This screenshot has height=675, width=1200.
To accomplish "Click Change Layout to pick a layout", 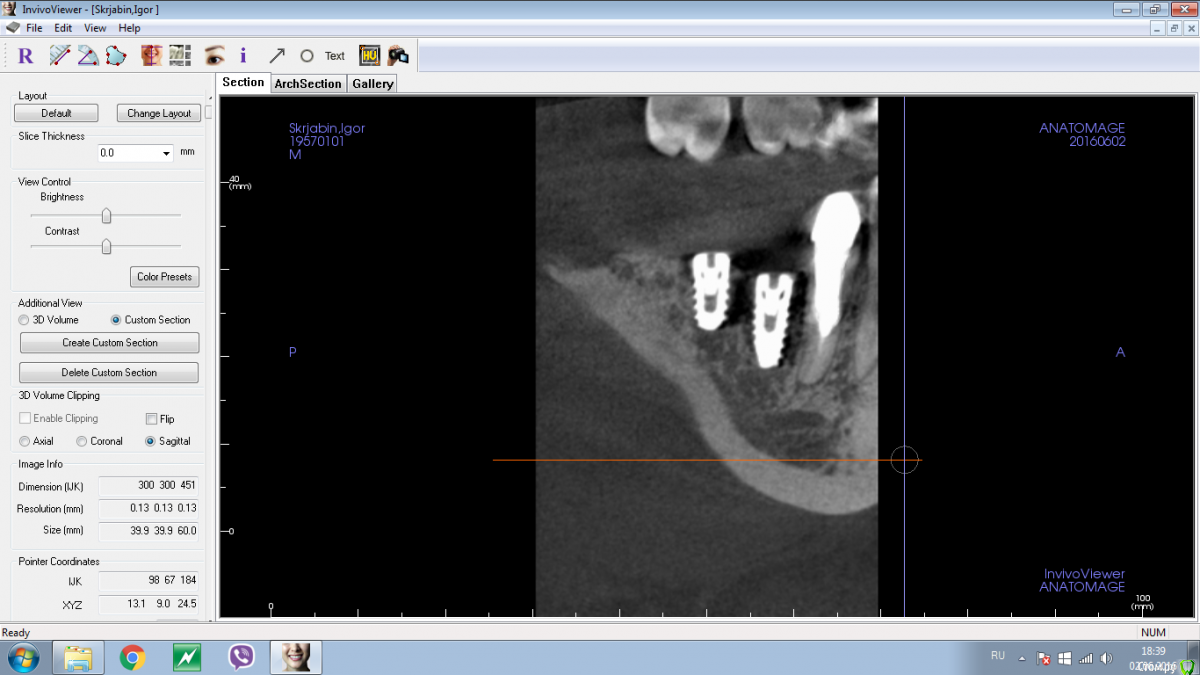I will (159, 113).
